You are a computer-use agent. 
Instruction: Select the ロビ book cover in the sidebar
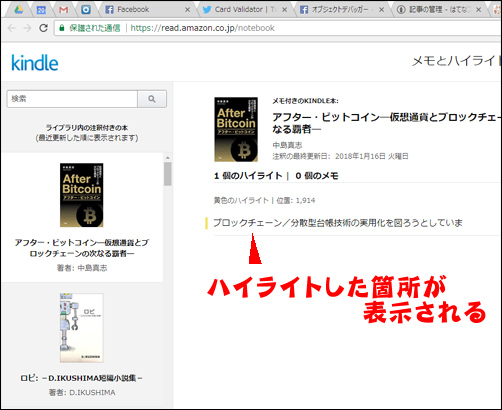pos(82,328)
